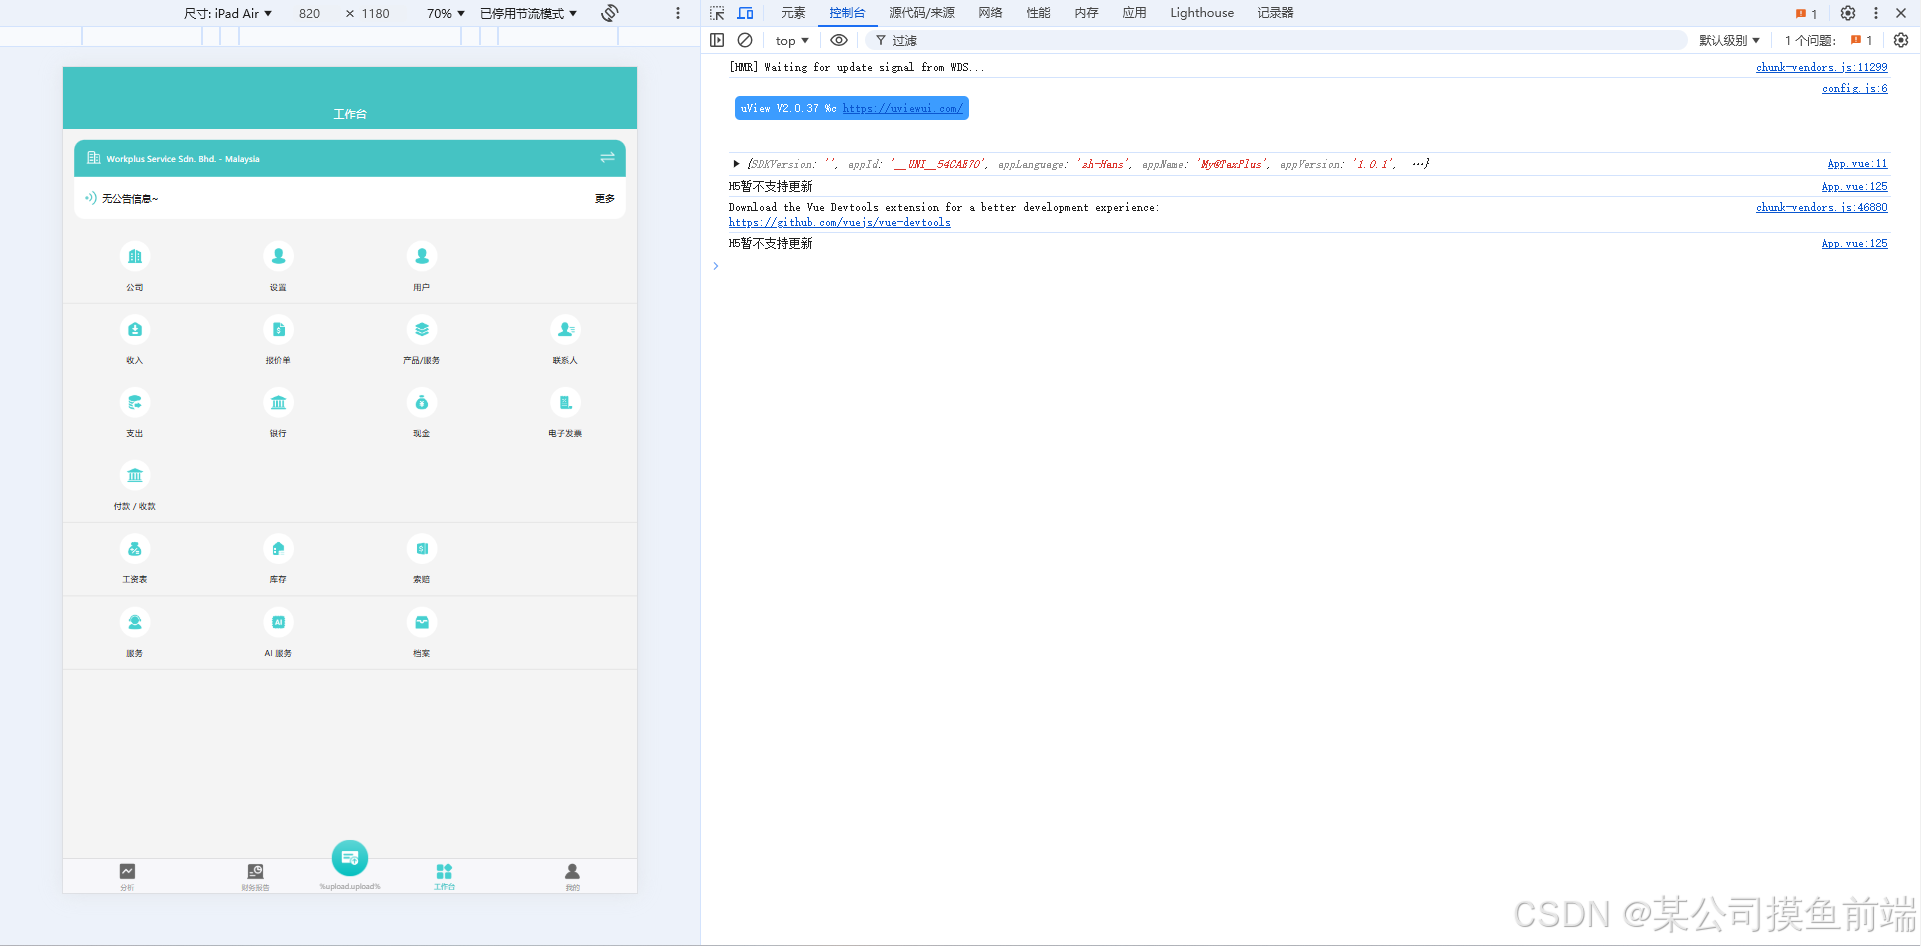Switch to the 性能 tab
1921x946 pixels.
pyautogui.click(x=1038, y=13)
